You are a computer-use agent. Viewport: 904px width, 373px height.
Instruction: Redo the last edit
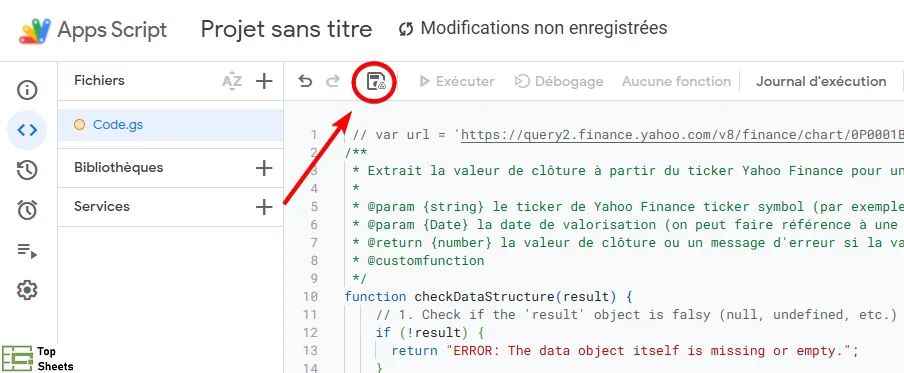(x=333, y=81)
